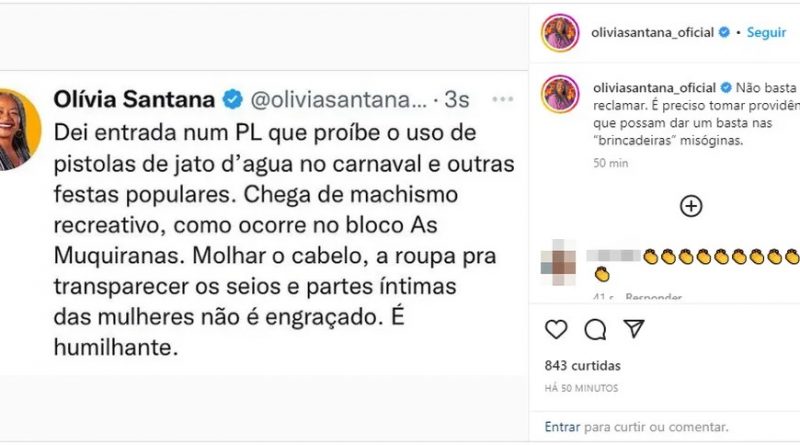Click the caption profile avatar
Image resolution: width=800 pixels, height=445 pixels.
click(x=561, y=94)
